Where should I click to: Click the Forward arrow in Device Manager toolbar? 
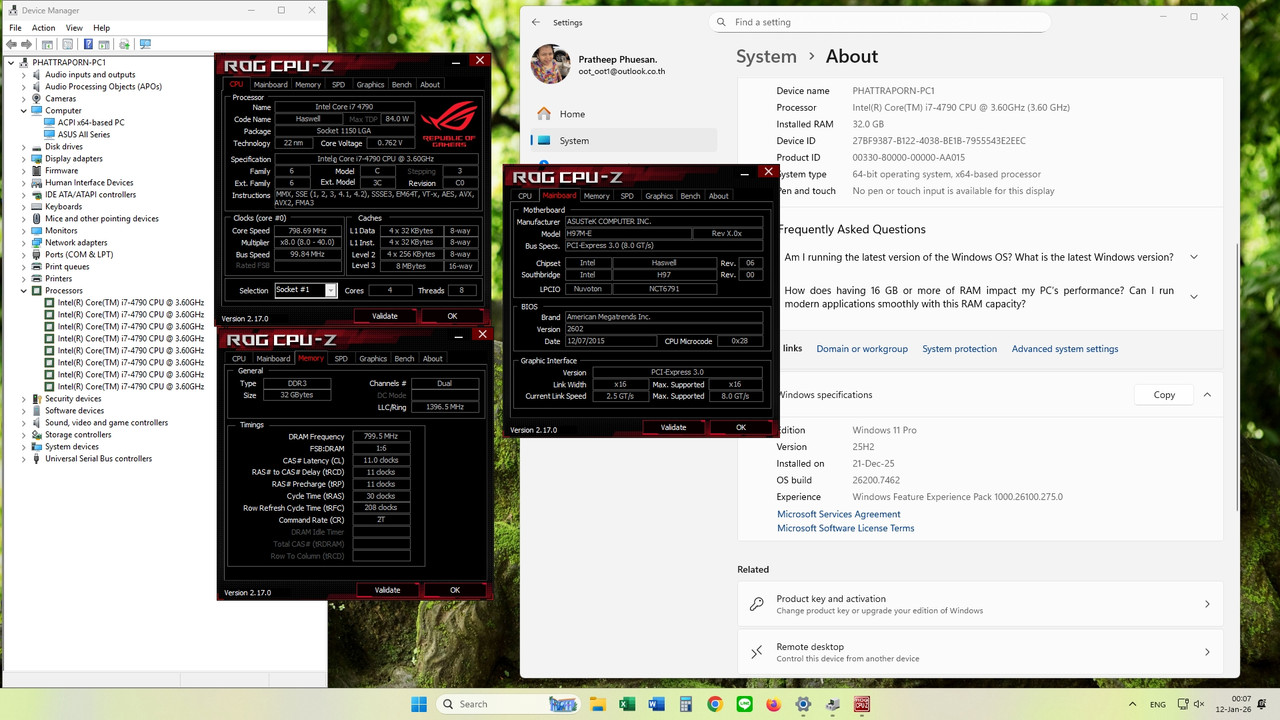point(29,44)
